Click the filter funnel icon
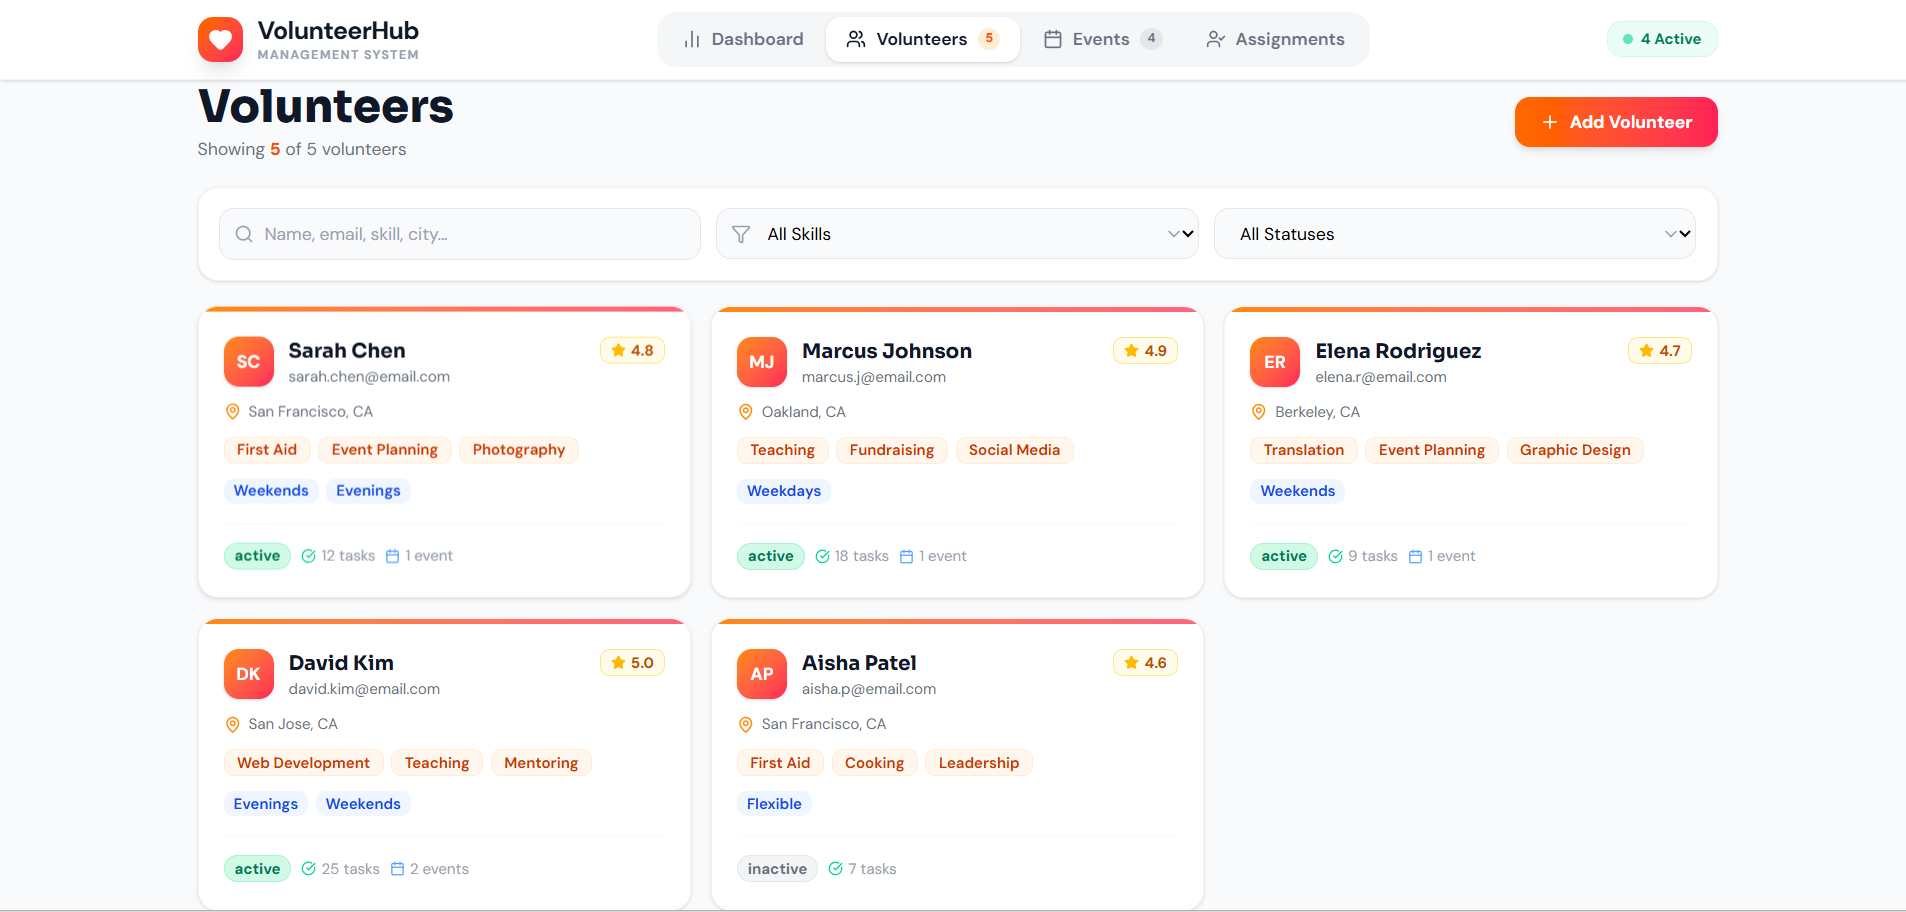Screen dimensions: 1906x912 741,234
